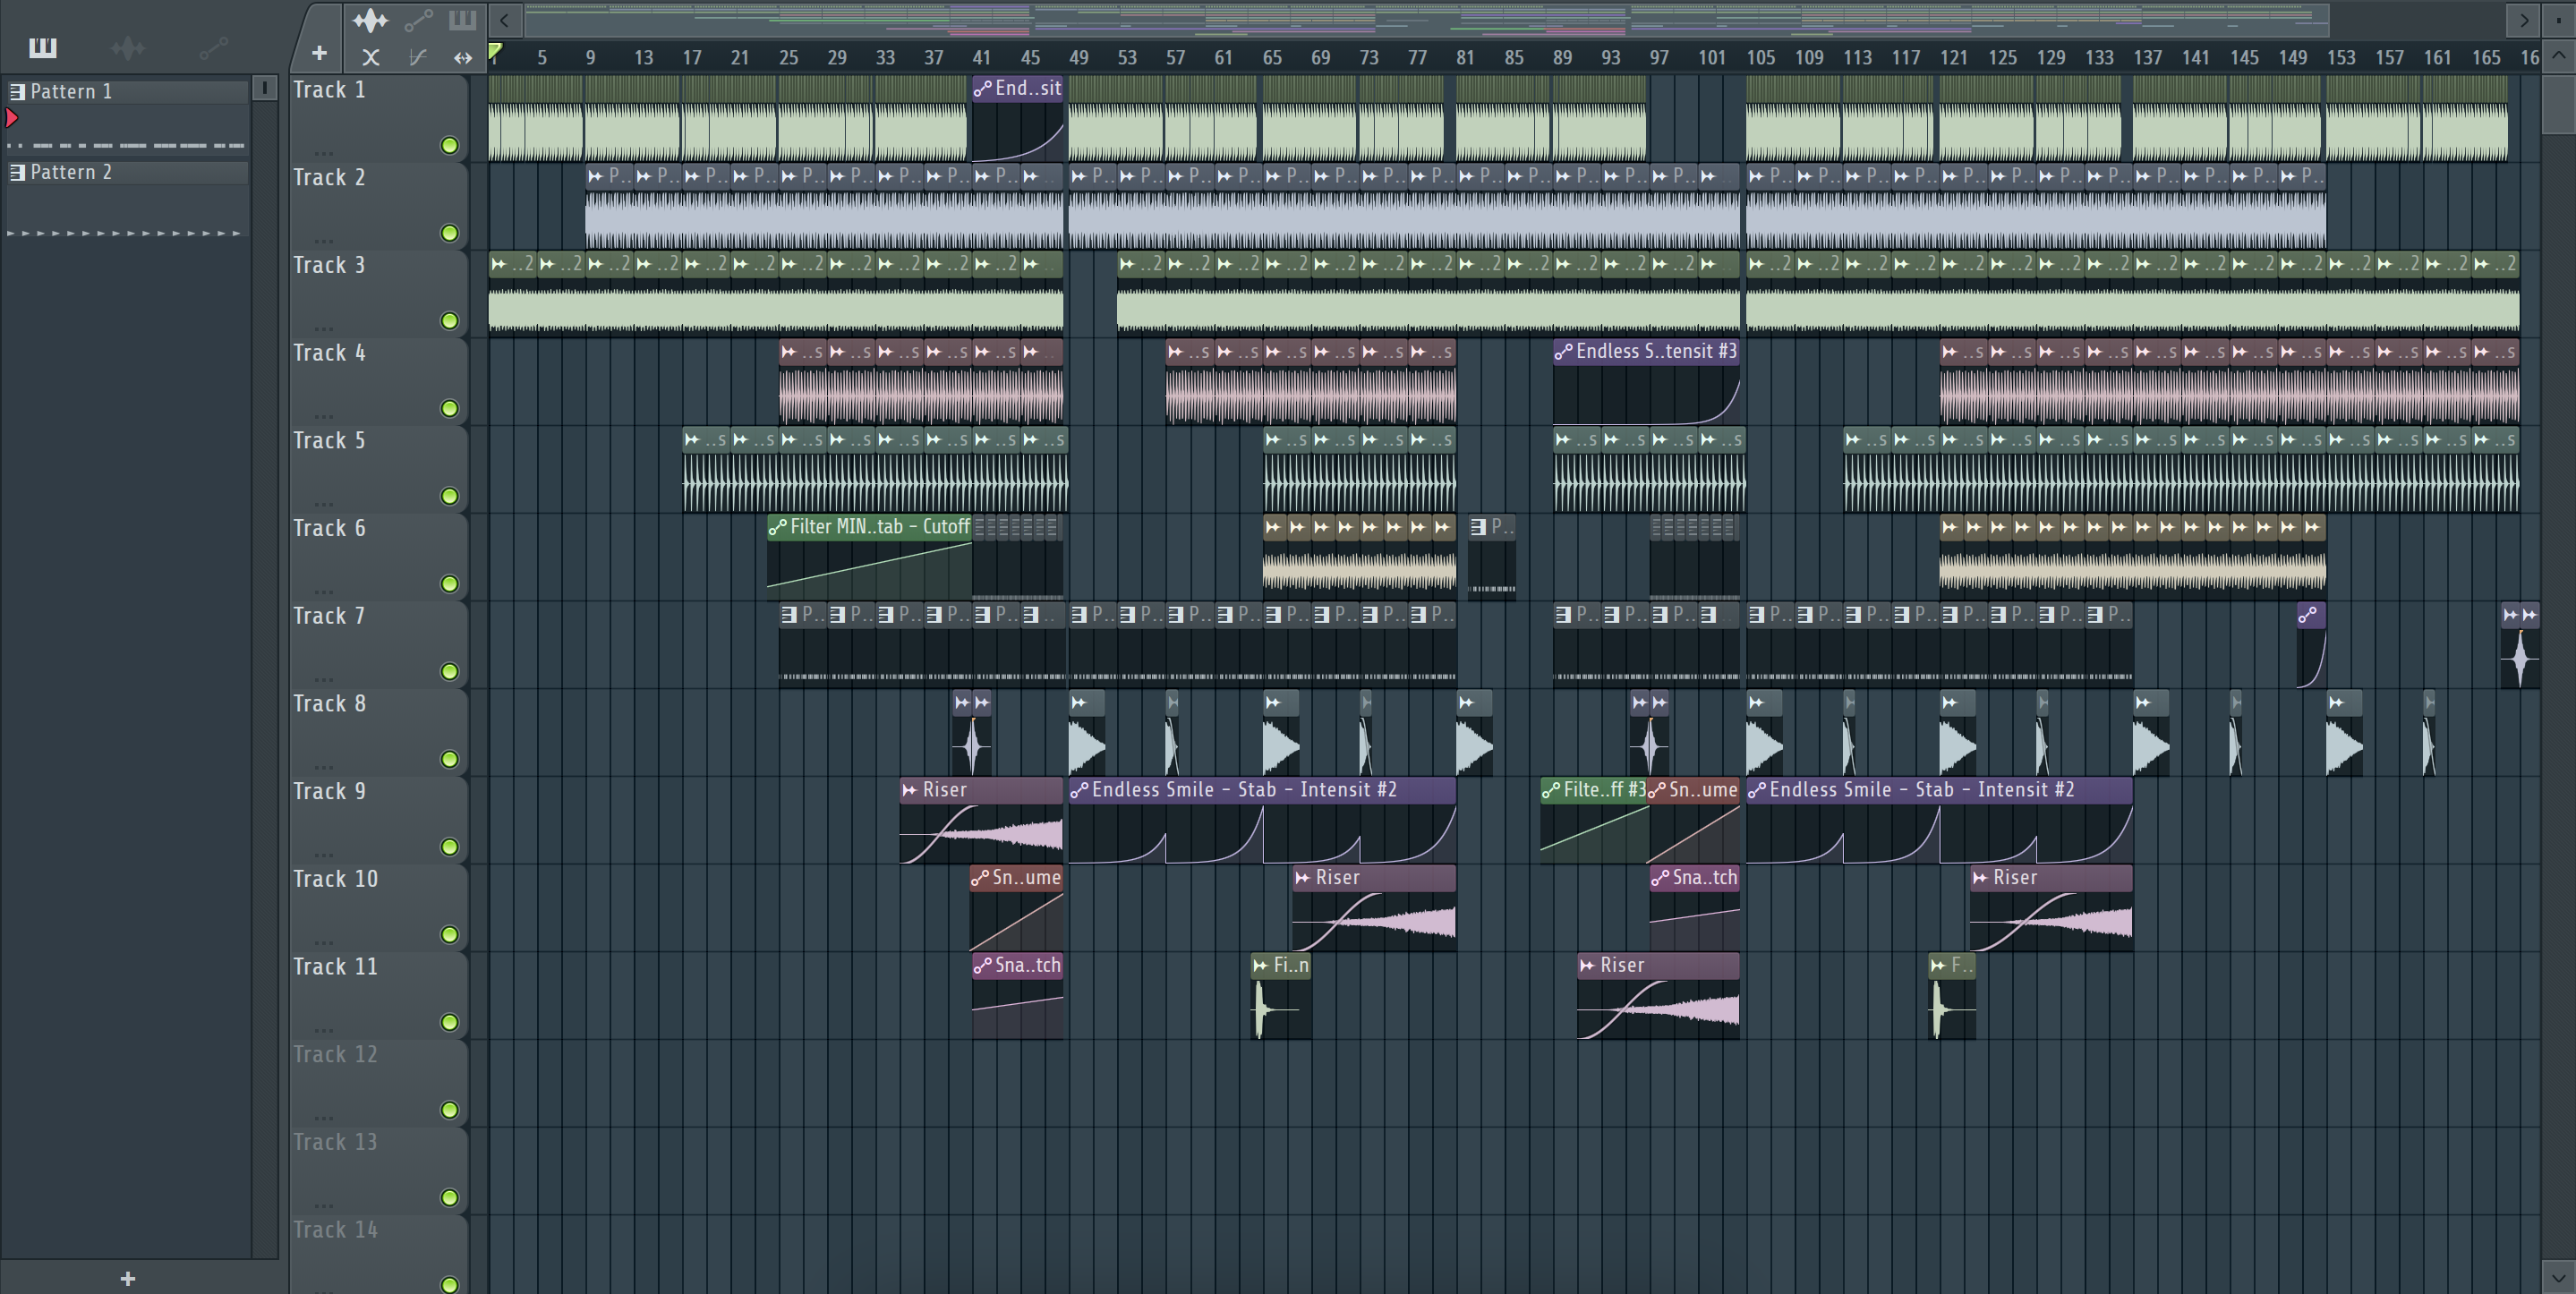Click the right arrow of the overview scrollbar
The height and width of the screenshot is (1294, 2576).
click(x=2523, y=20)
